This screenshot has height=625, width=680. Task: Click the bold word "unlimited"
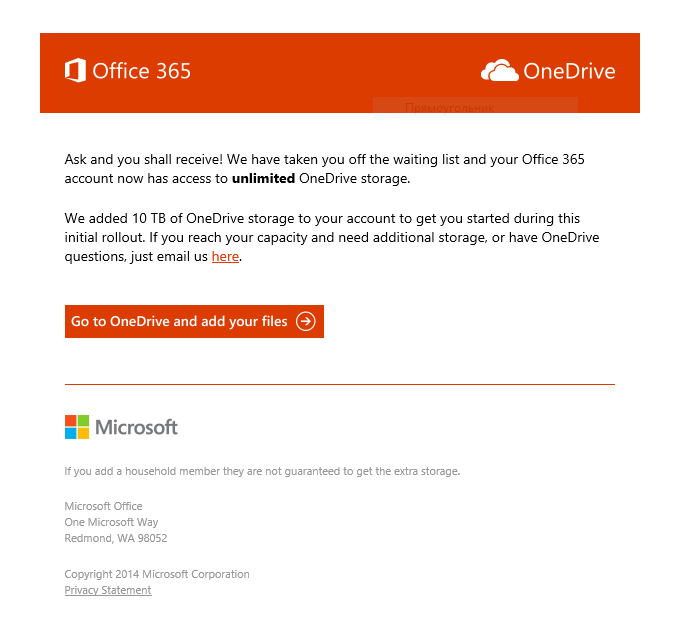pyautogui.click(x=263, y=179)
